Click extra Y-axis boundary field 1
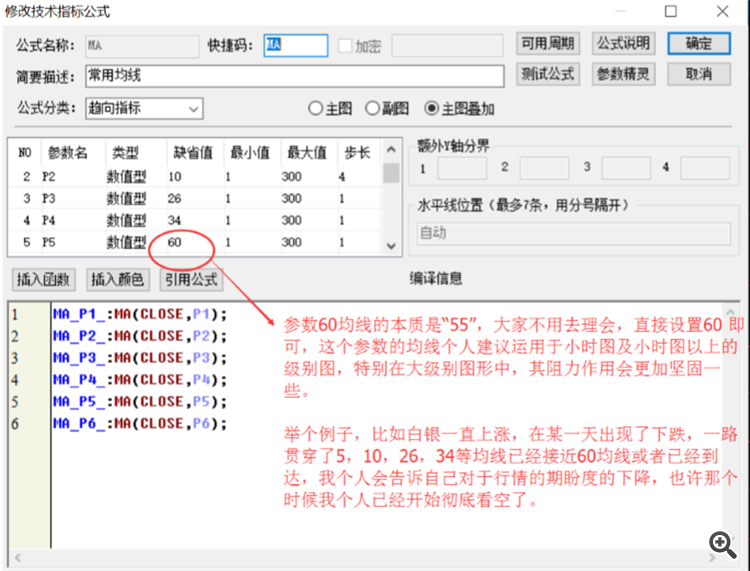750x571 pixels. 462,168
